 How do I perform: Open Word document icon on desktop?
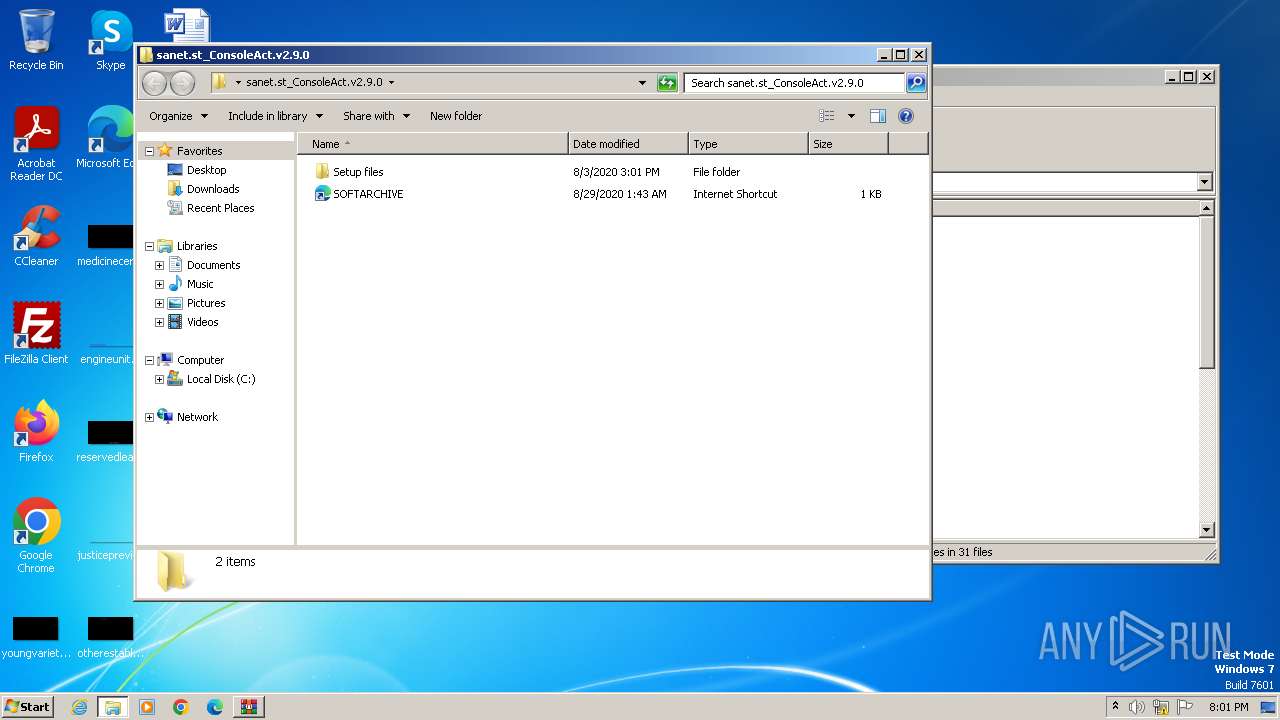(x=186, y=24)
